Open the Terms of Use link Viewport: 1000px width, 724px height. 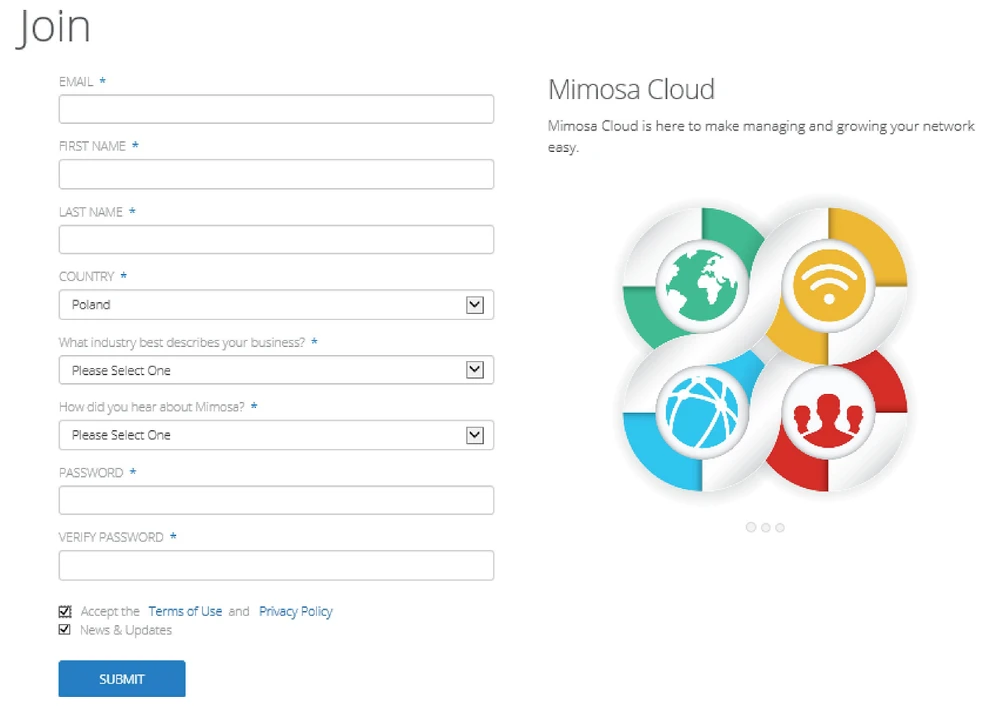[x=185, y=611]
